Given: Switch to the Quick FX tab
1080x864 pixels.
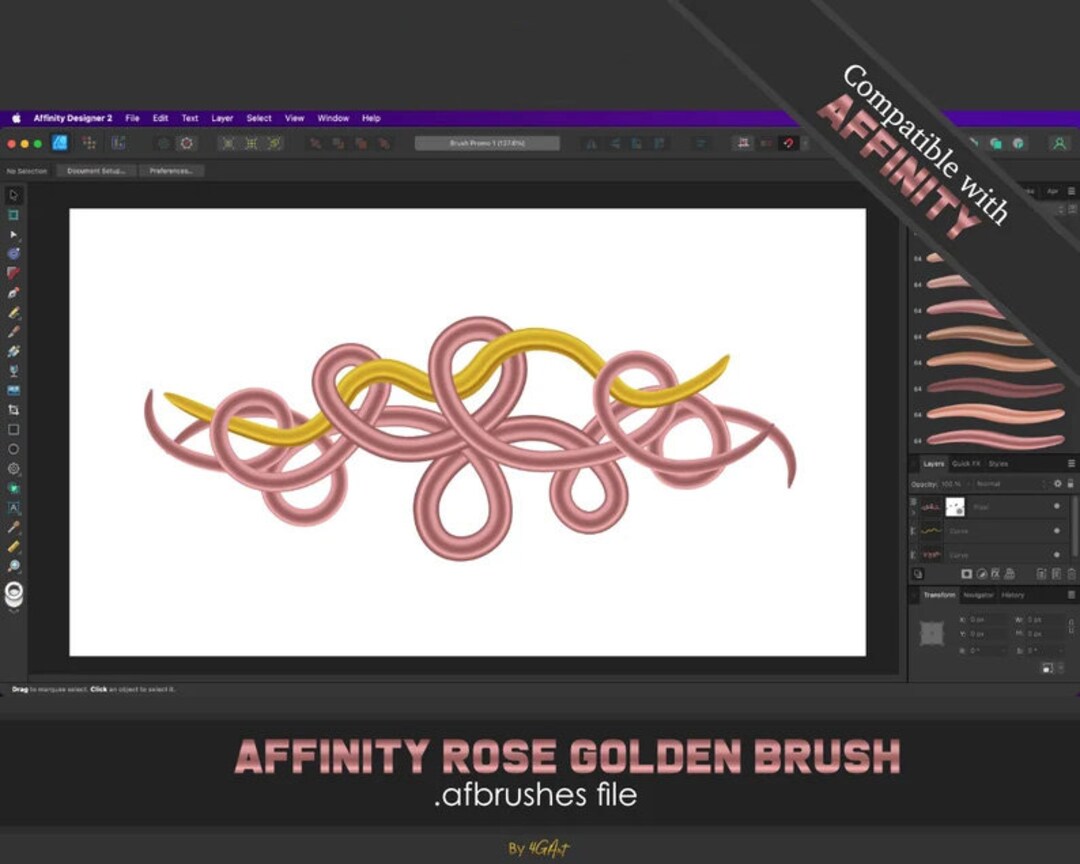Looking at the screenshot, I should 966,464.
